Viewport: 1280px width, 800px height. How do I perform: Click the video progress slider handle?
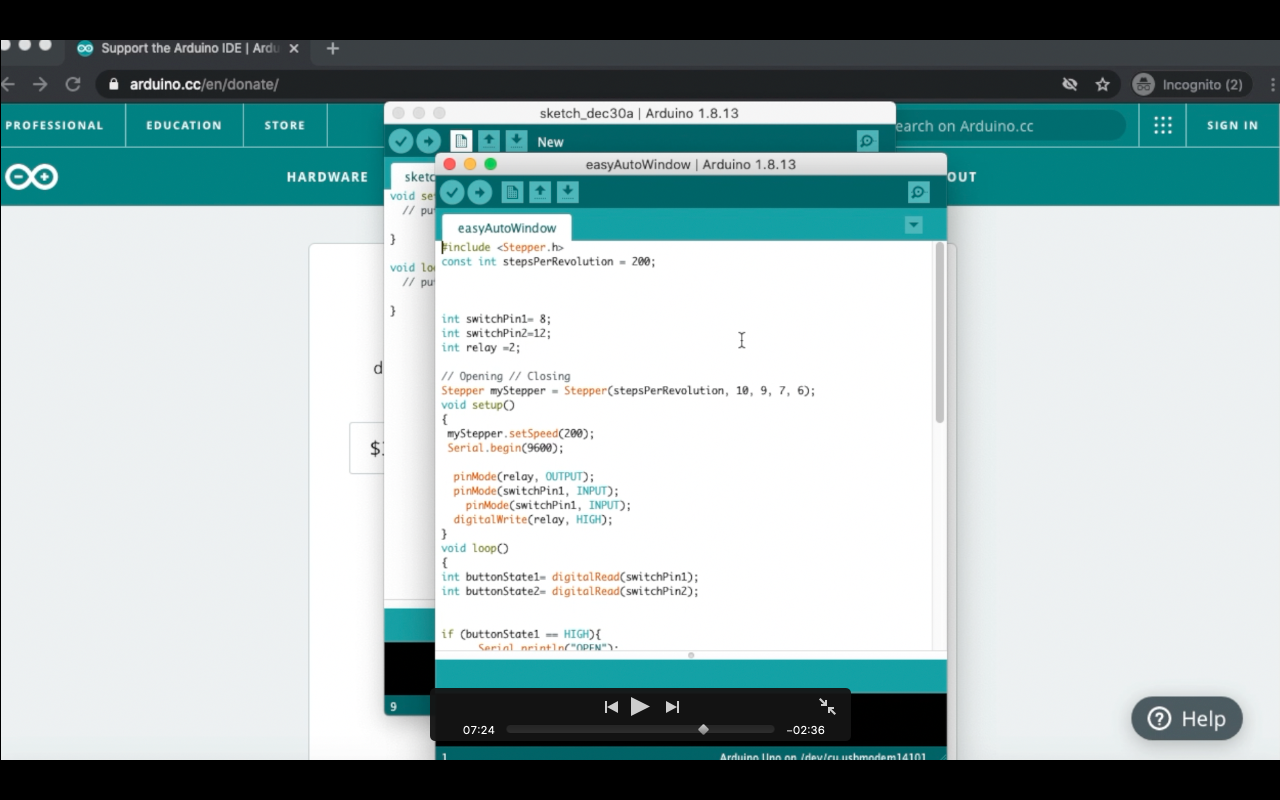pos(703,730)
